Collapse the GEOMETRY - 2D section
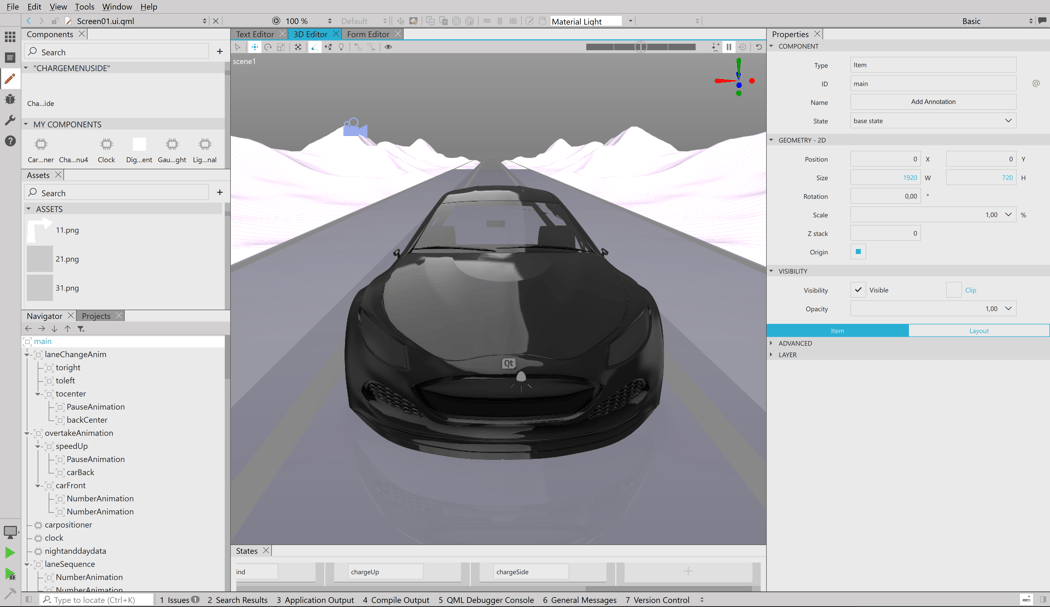The image size is (1050, 607). [769, 139]
